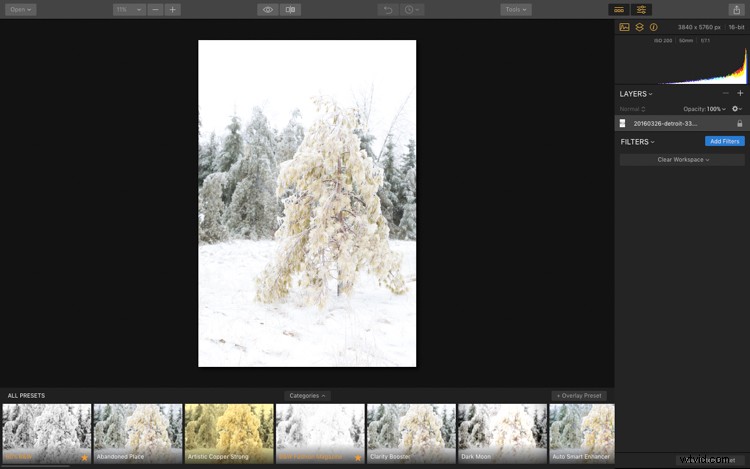Open the Tools menu
750x469 pixels.
(516, 10)
